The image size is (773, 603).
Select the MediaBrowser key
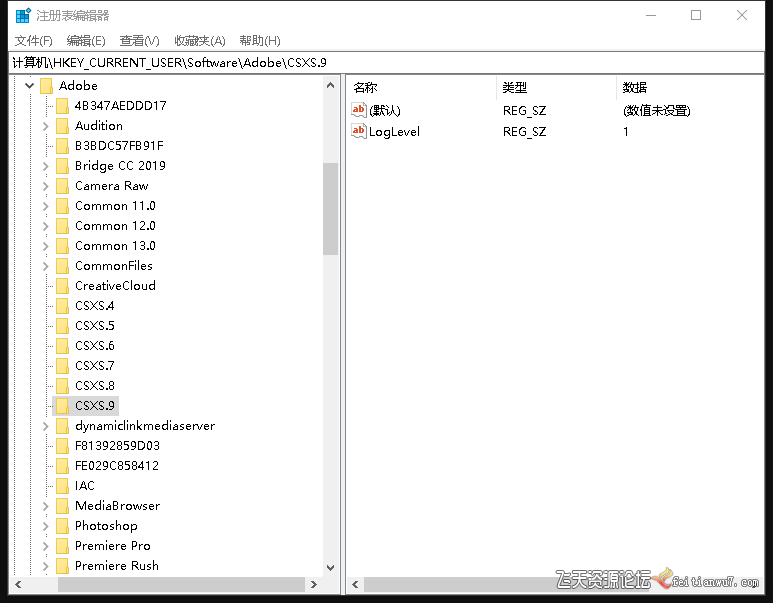[x=118, y=506]
